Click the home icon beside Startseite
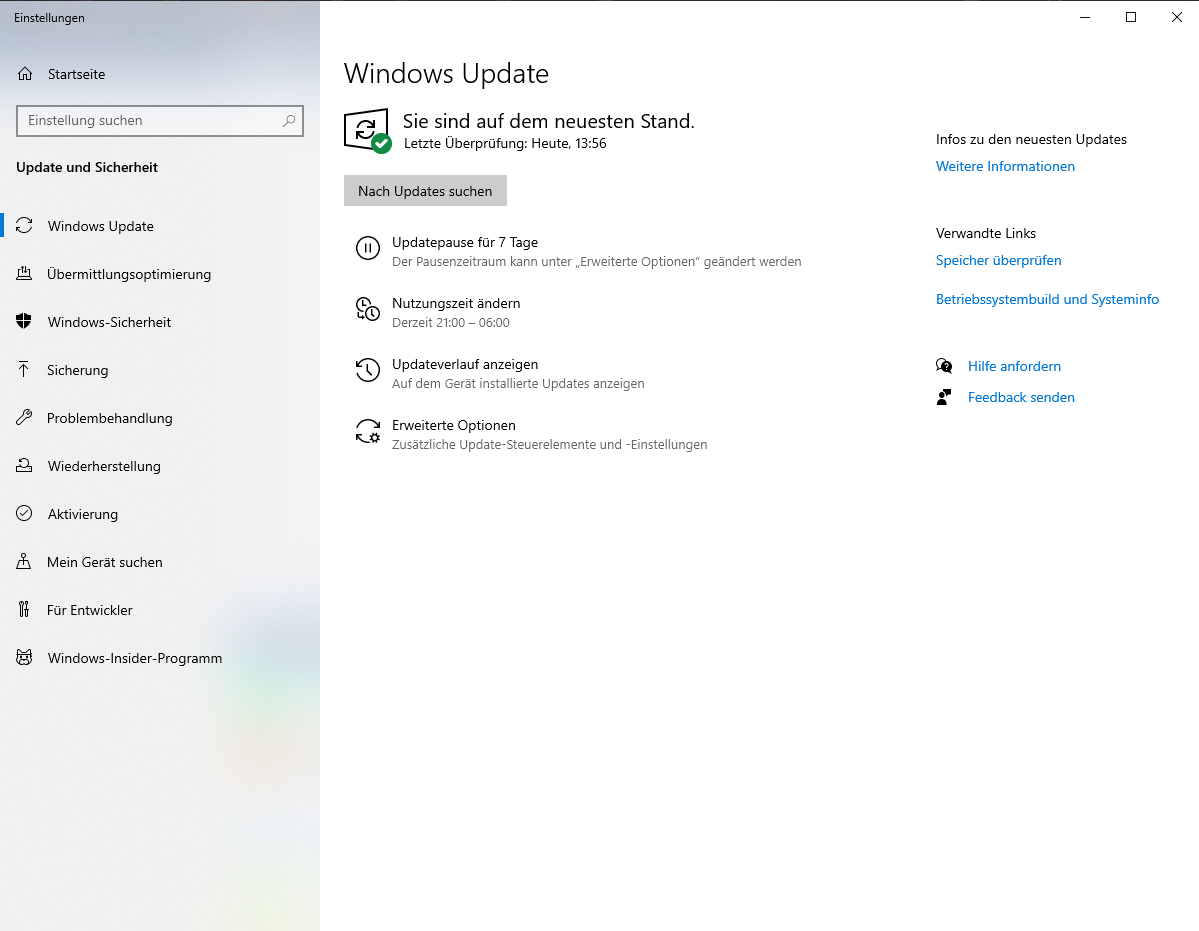The height and width of the screenshot is (931, 1199). point(24,73)
